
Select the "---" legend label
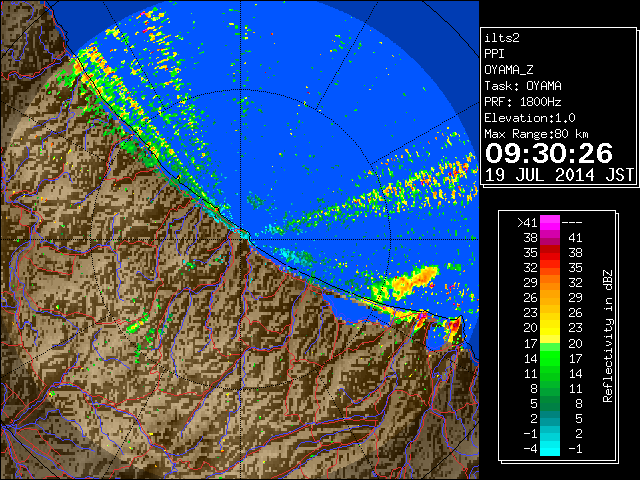pos(572,223)
